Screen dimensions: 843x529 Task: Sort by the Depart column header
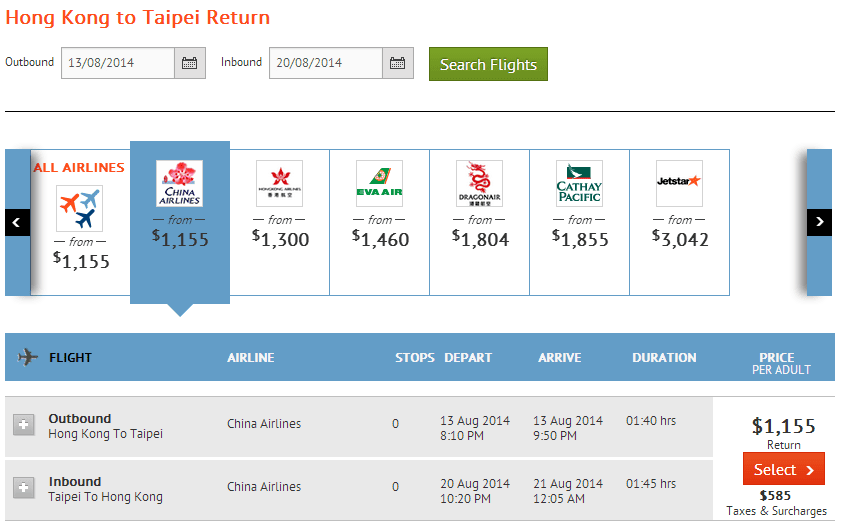click(468, 357)
